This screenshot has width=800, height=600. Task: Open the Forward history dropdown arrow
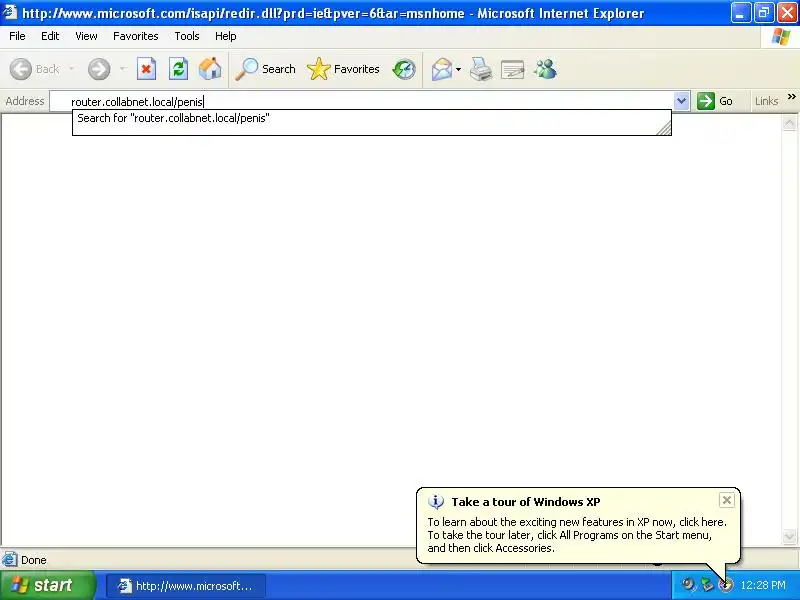[122, 69]
